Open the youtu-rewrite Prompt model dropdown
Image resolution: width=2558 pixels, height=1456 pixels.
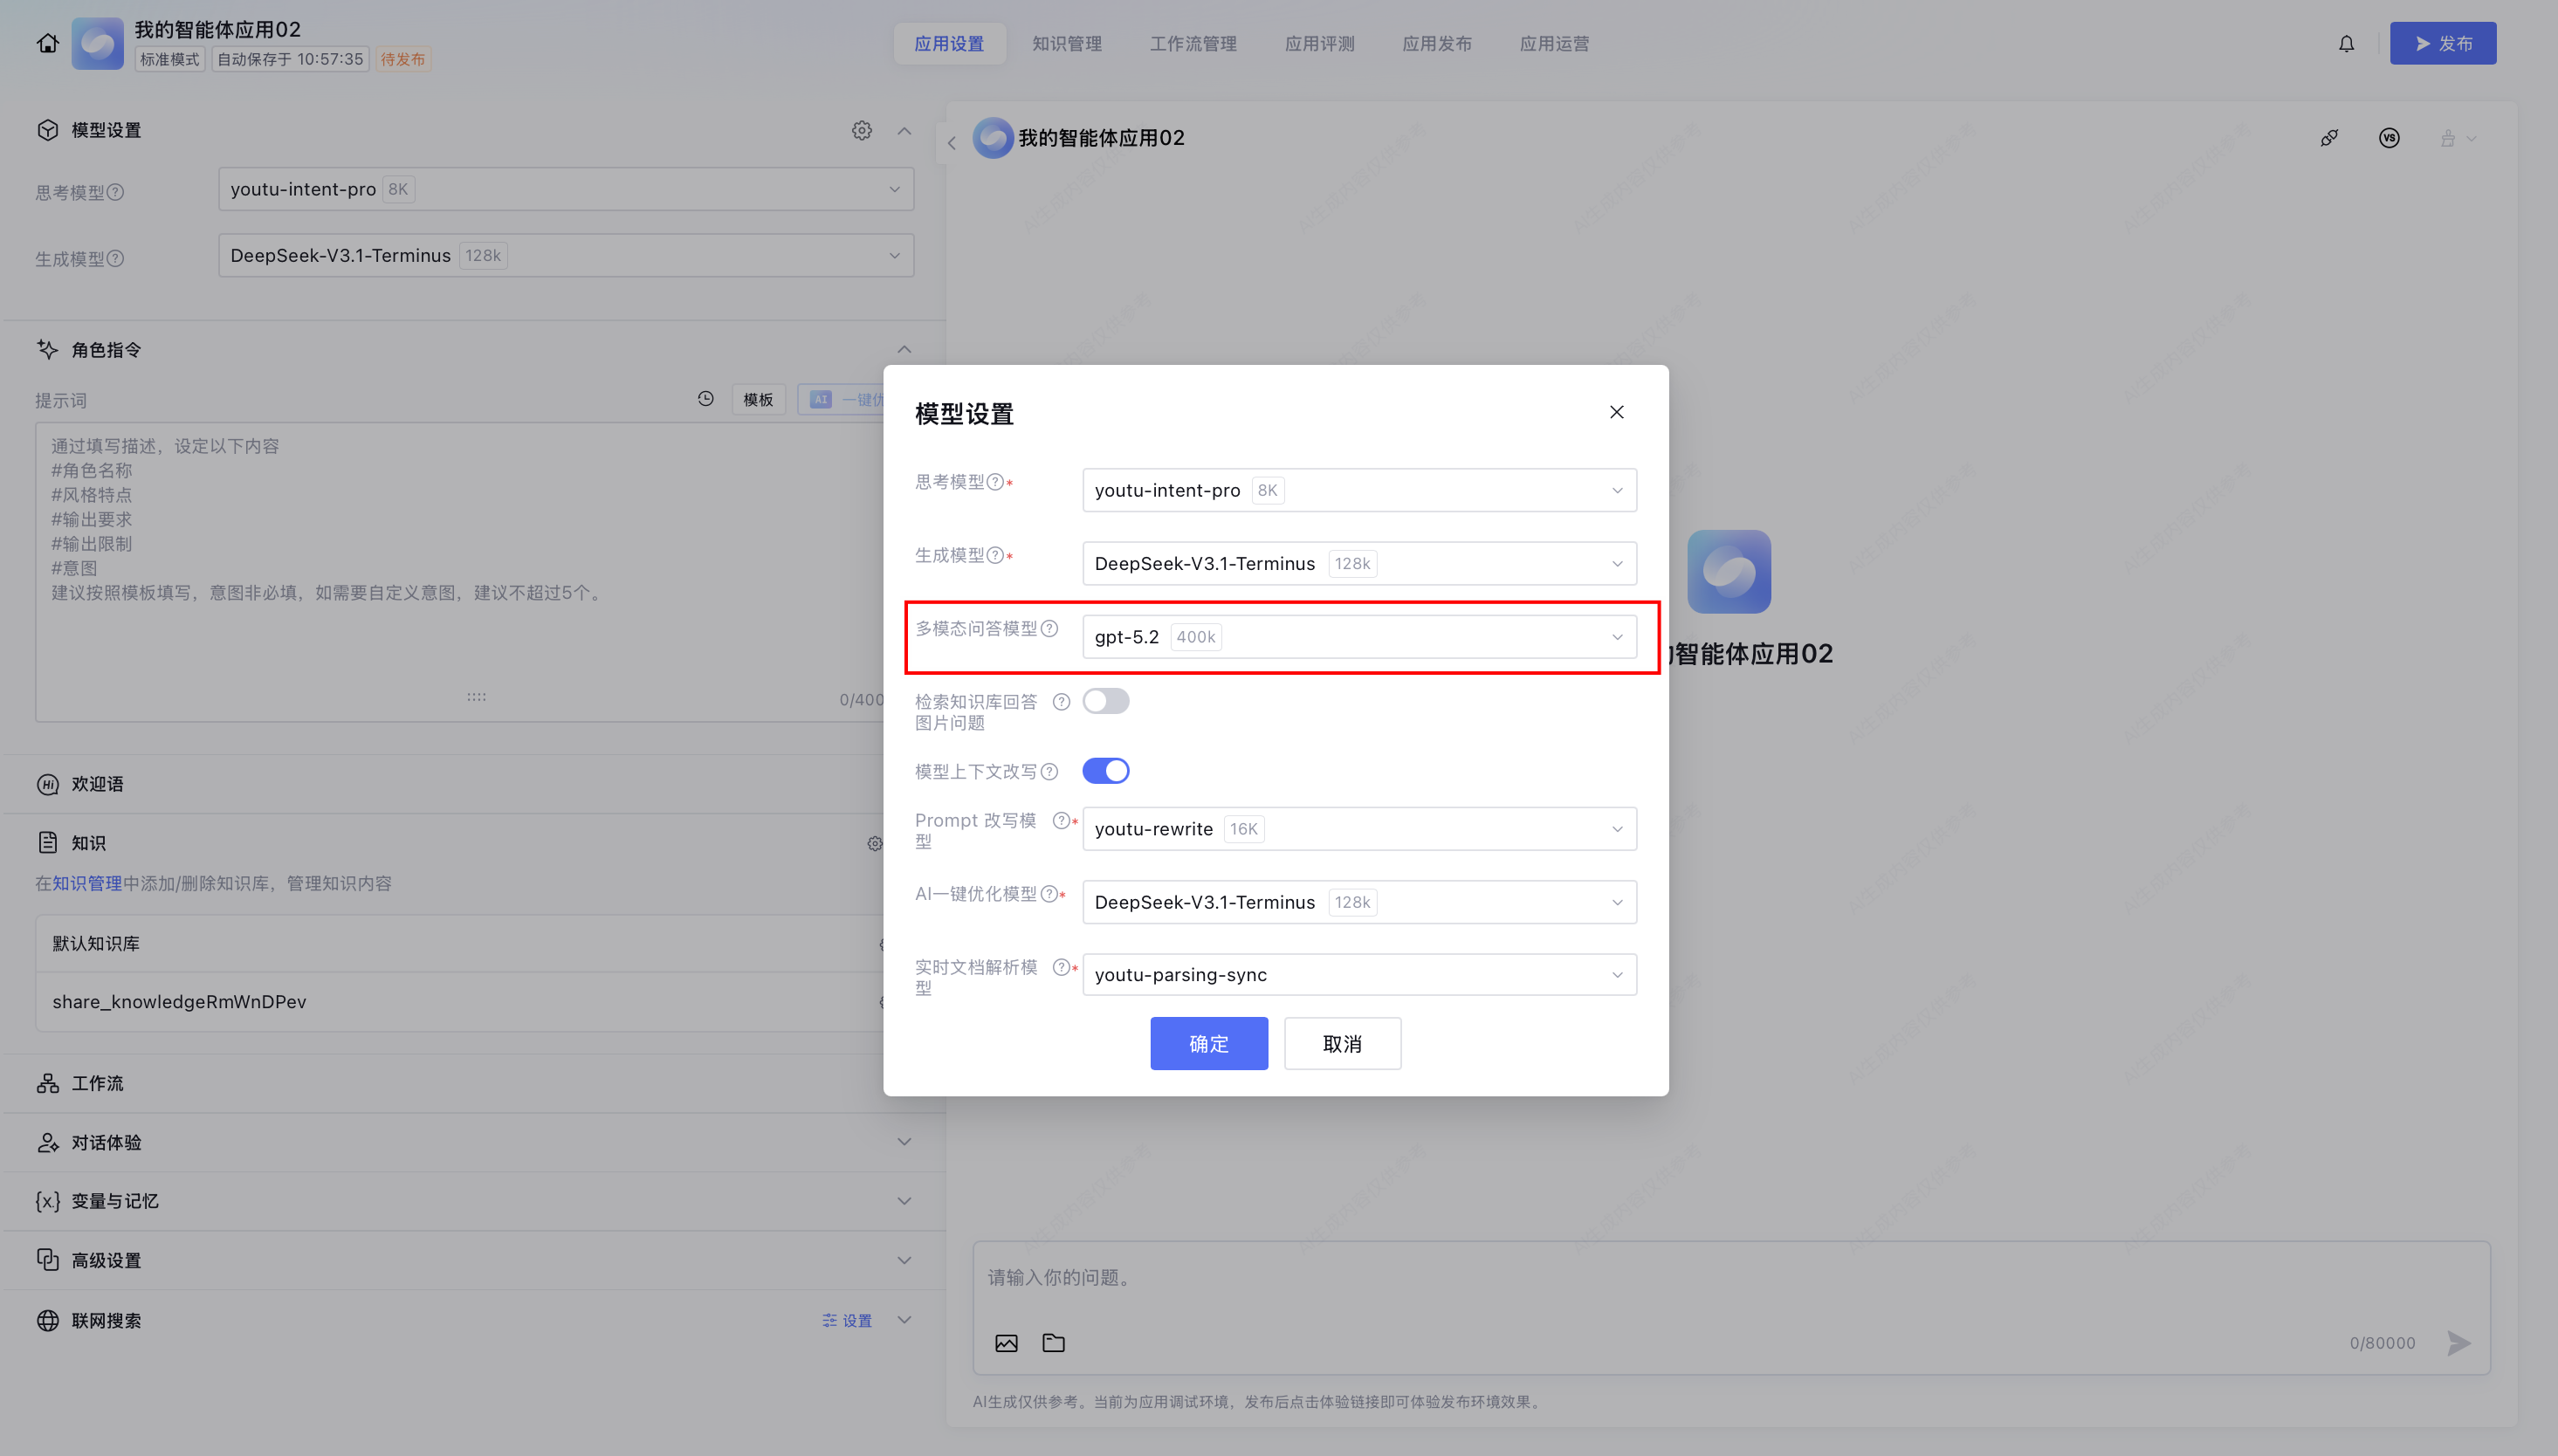coord(1358,829)
